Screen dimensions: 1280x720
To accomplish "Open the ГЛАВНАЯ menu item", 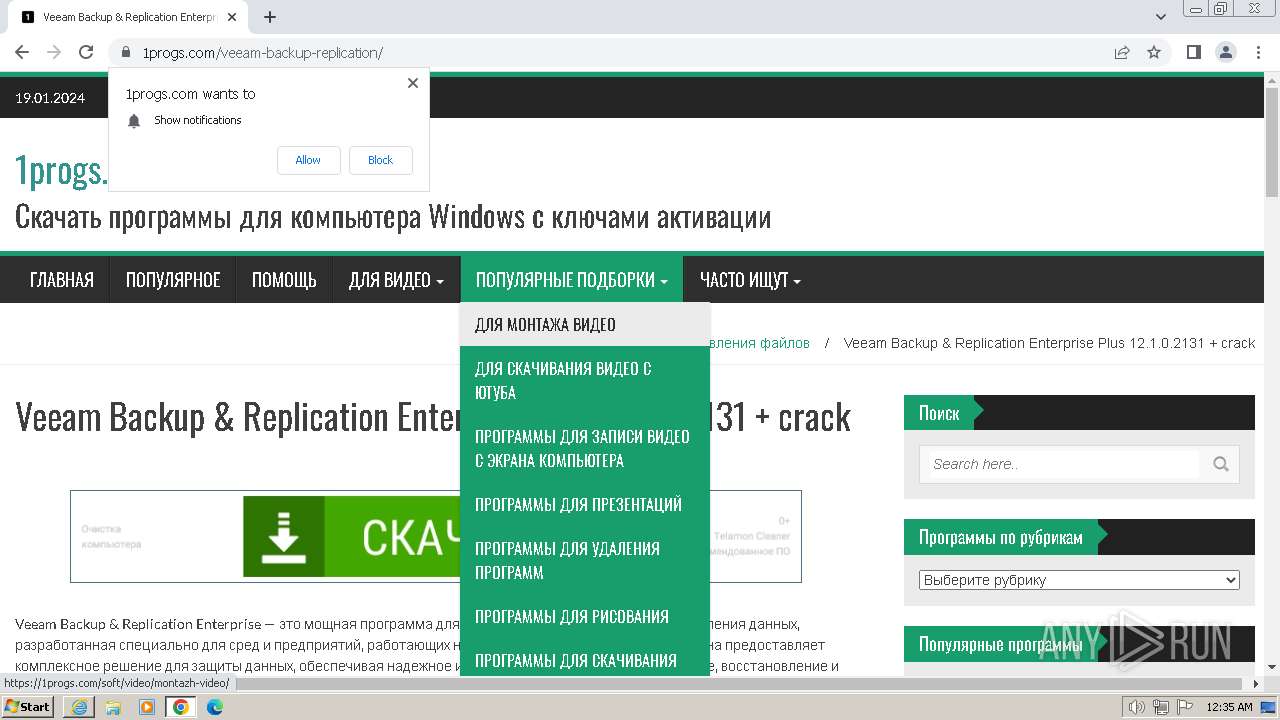I will pyautogui.click(x=62, y=280).
